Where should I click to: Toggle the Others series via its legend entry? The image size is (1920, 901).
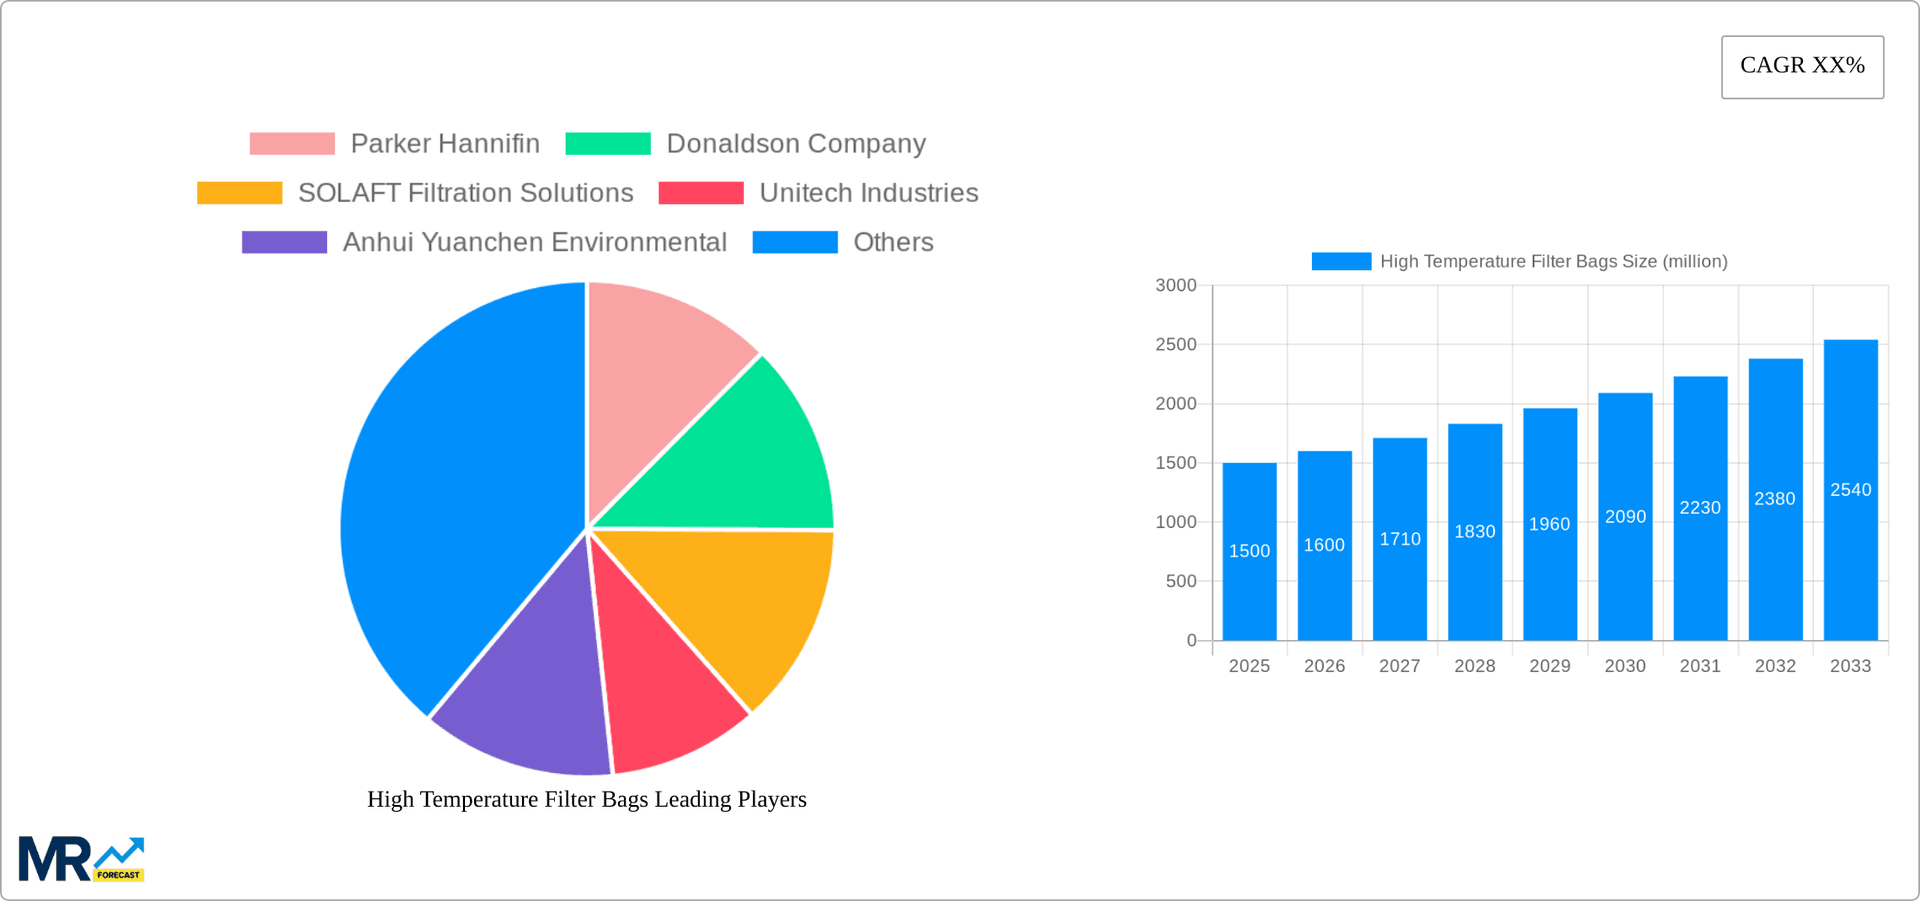(x=893, y=242)
